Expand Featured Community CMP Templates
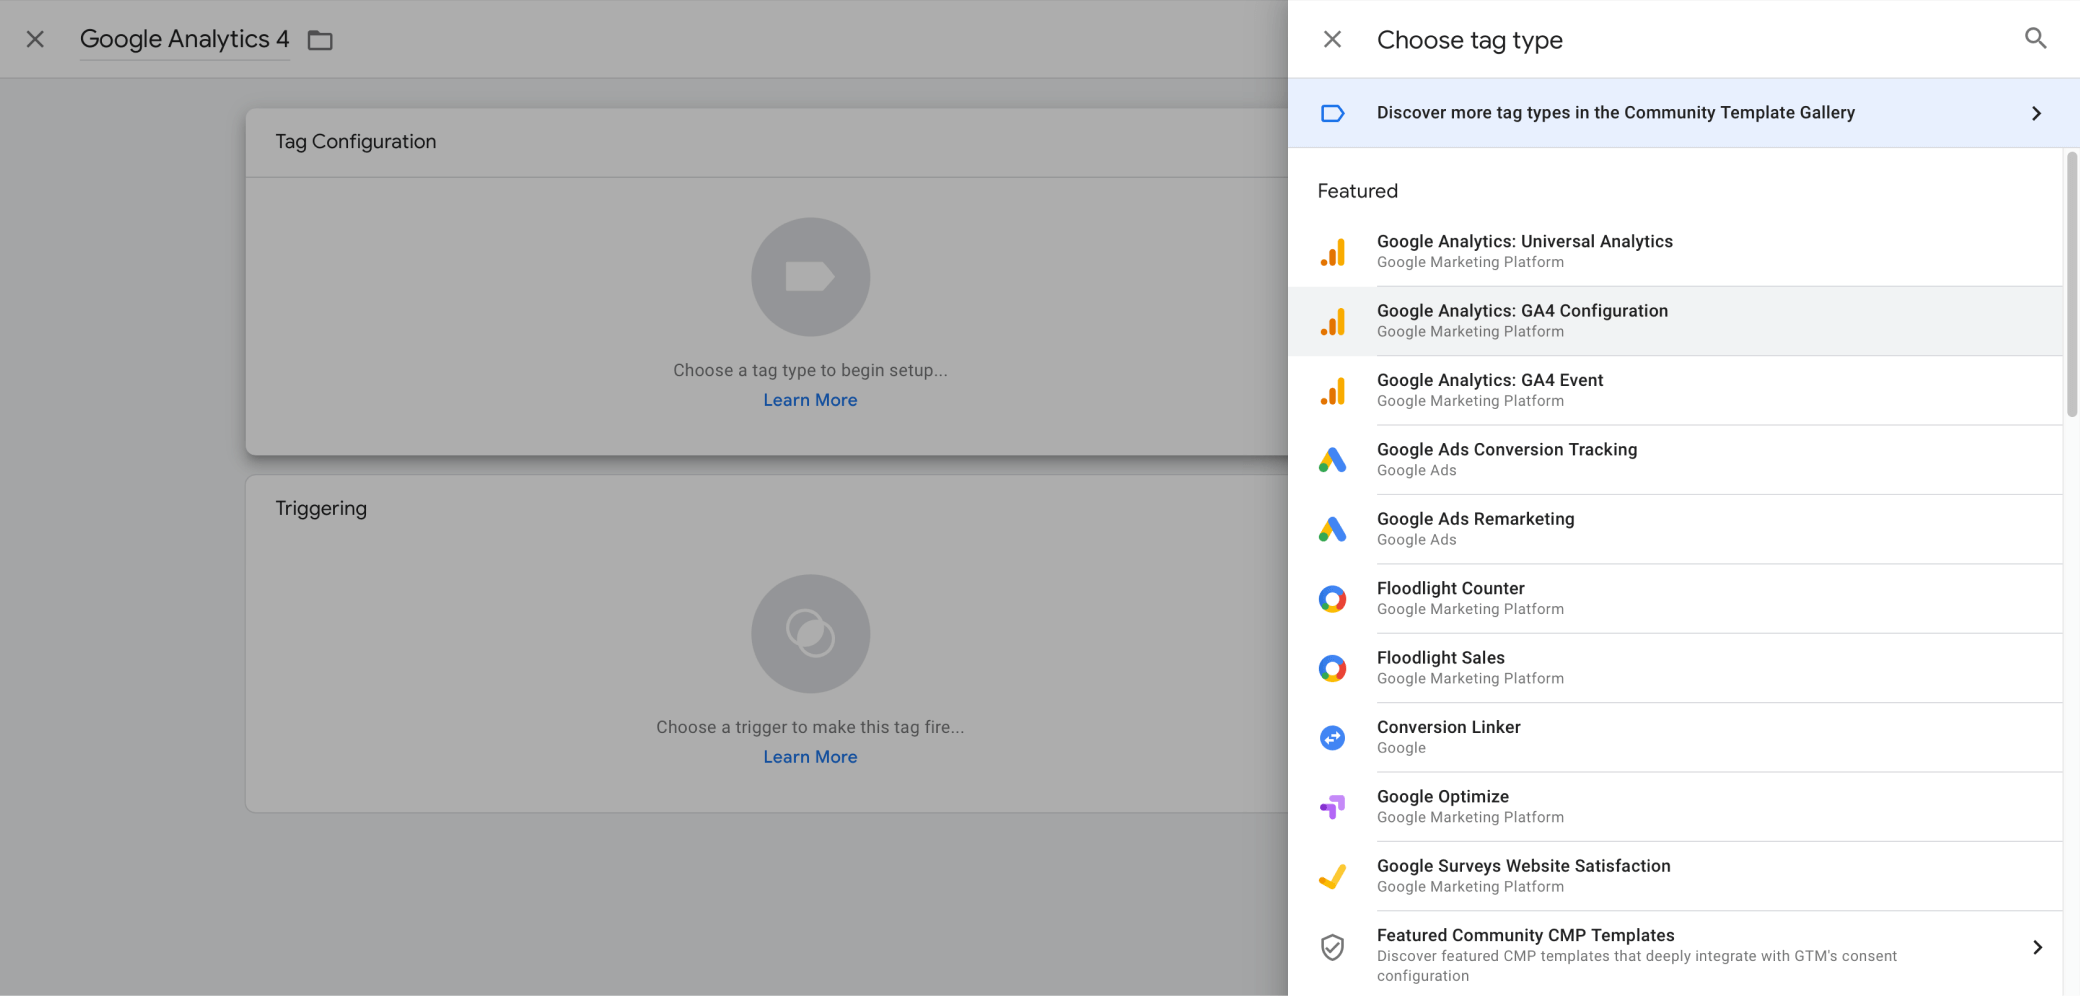 (x=2037, y=947)
